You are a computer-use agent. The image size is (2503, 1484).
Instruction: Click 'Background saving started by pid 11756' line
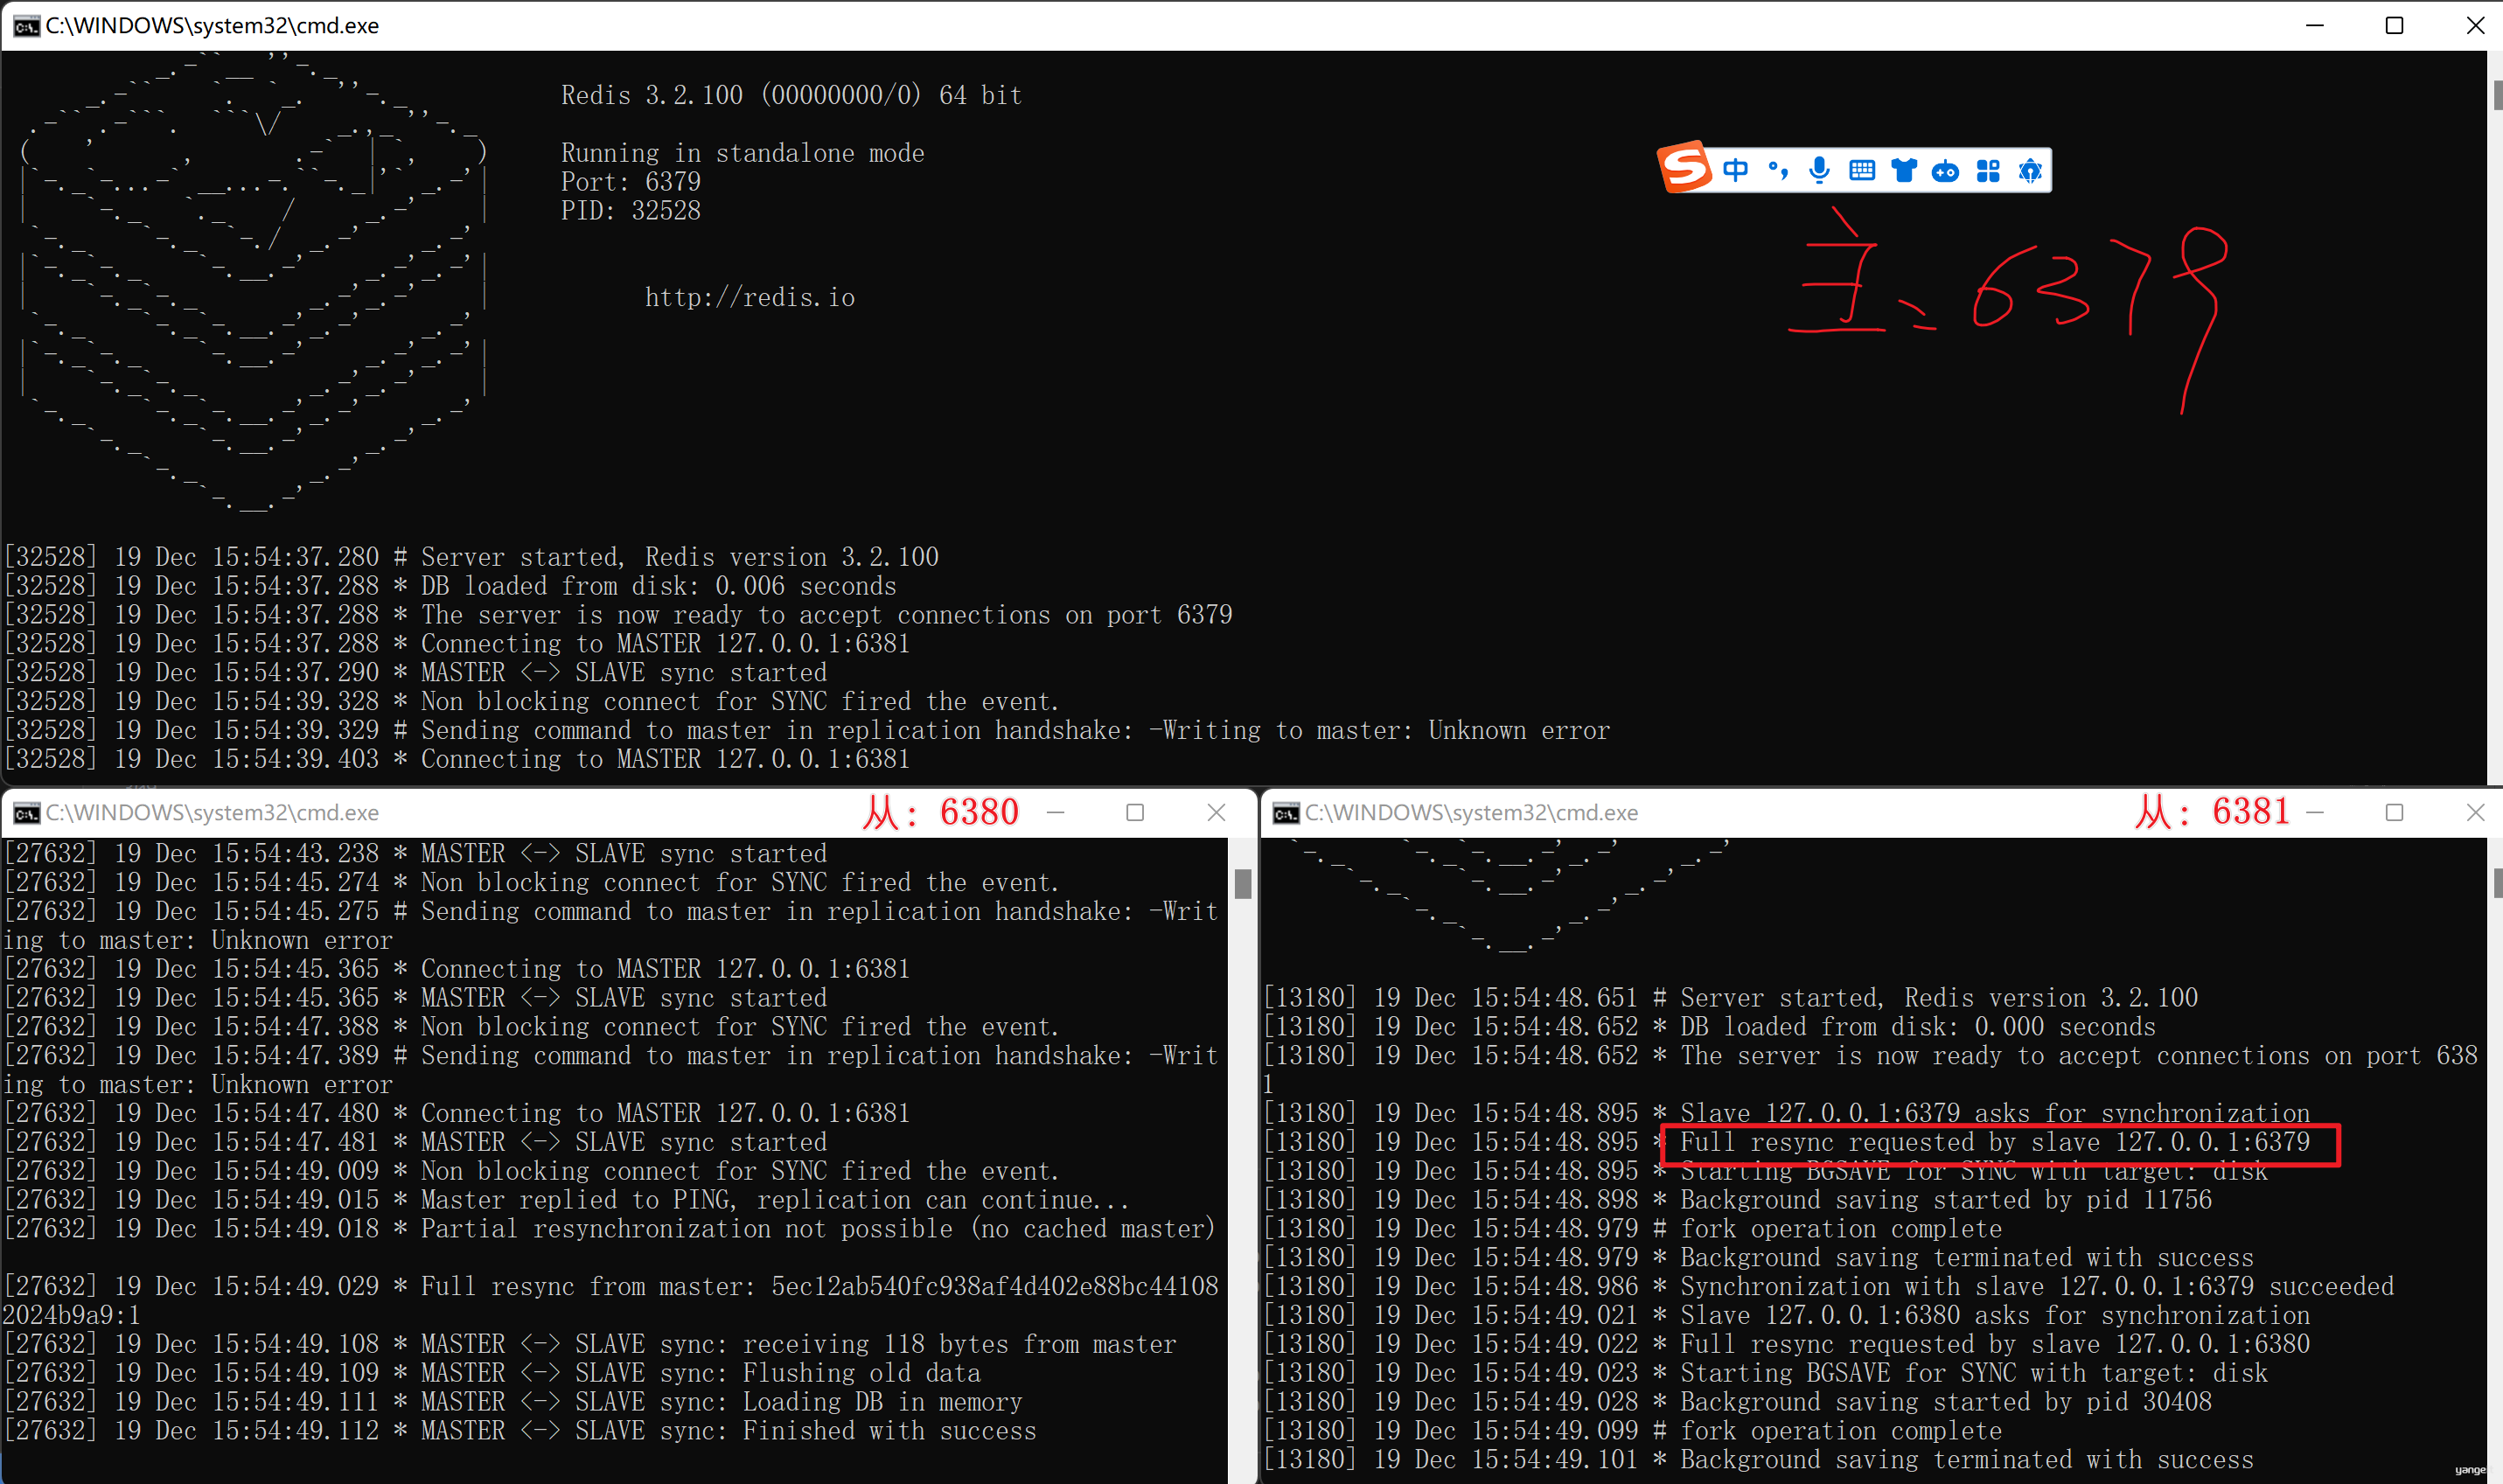1737,1200
